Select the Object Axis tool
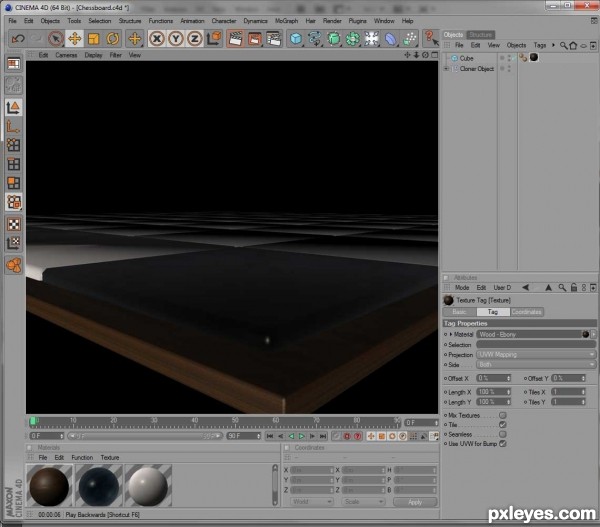 pyautogui.click(x=14, y=127)
